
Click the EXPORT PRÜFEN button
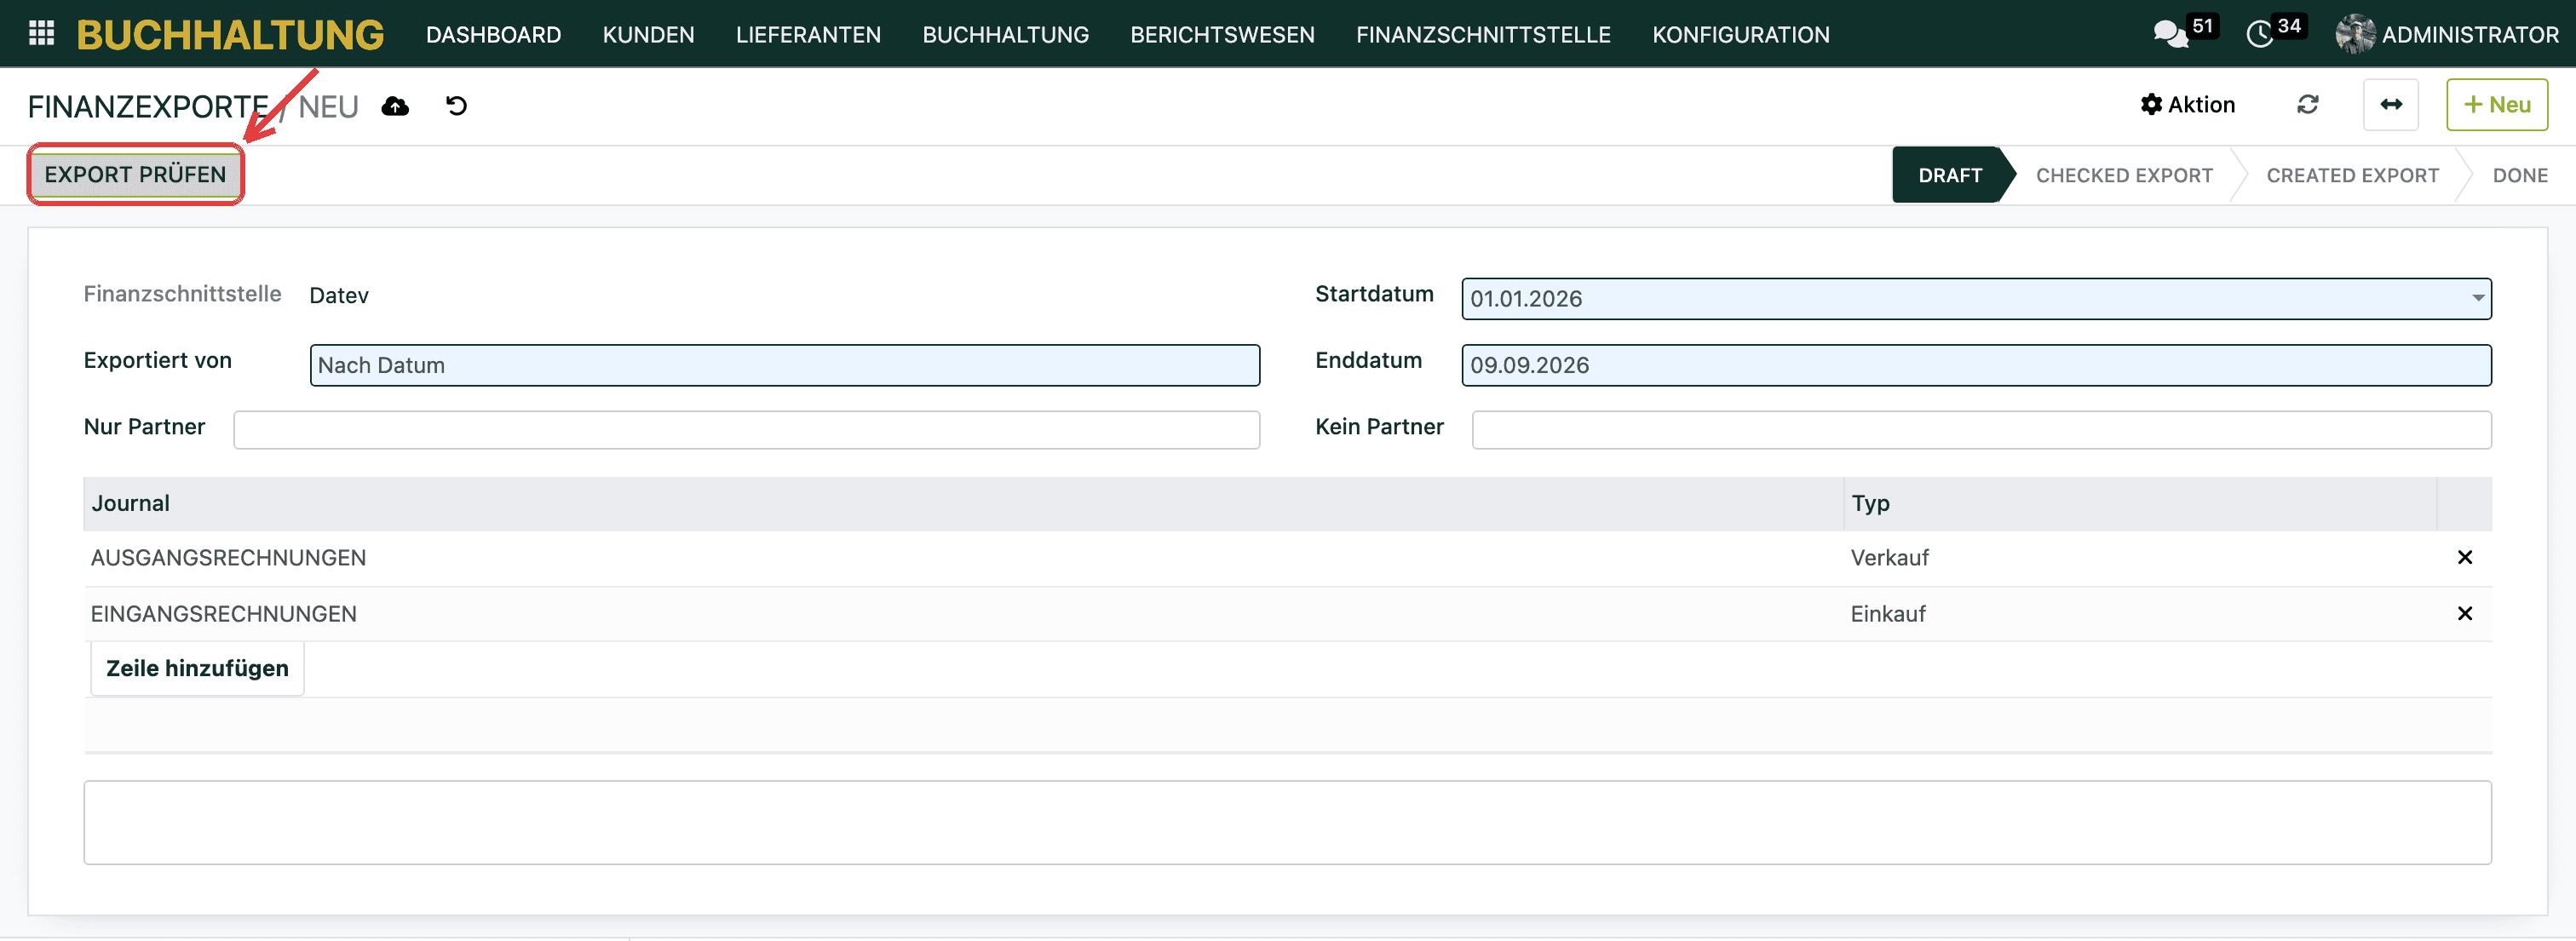136,175
